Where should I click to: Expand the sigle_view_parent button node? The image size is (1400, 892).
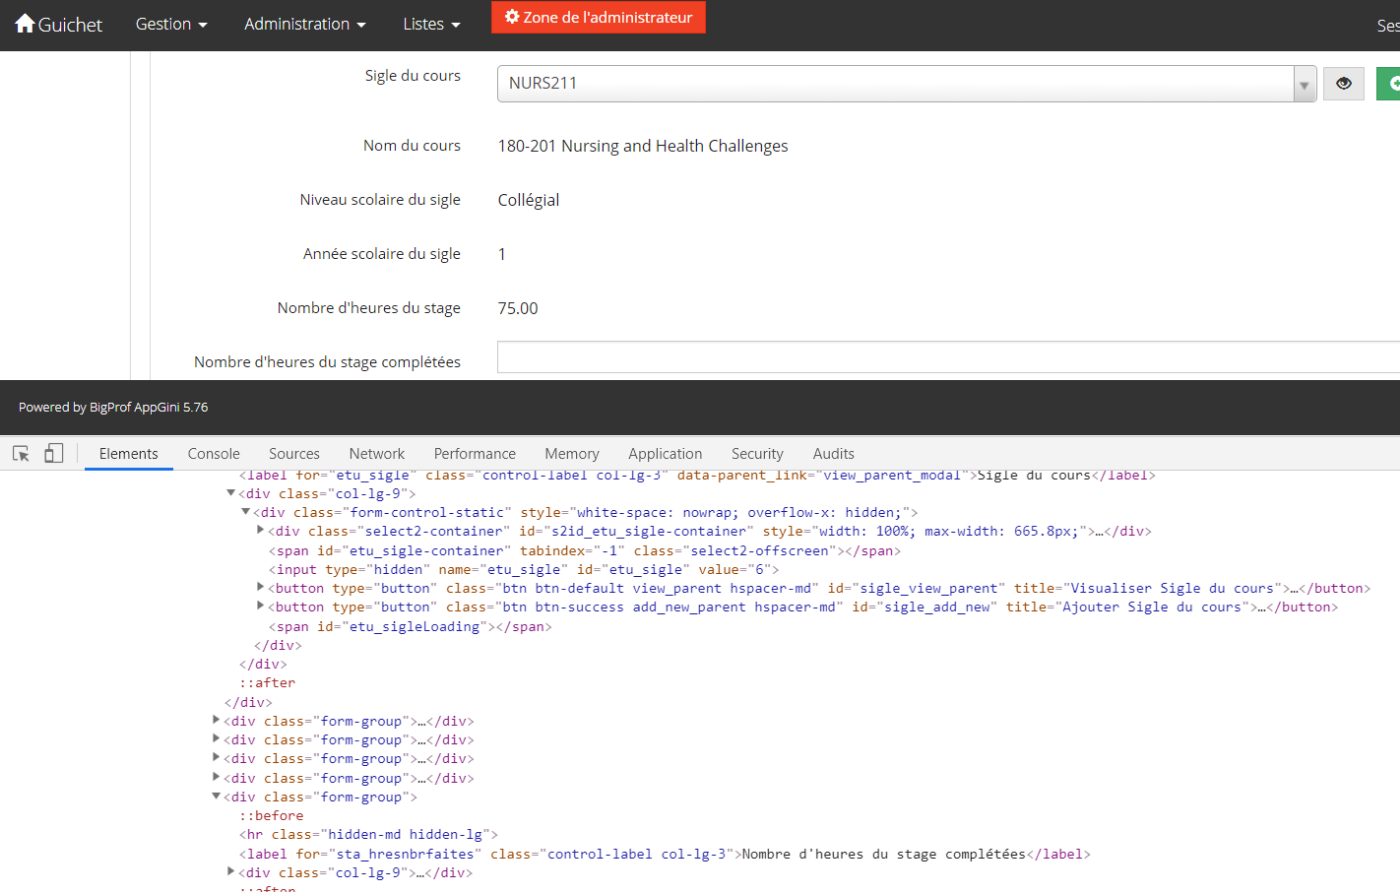tap(260, 588)
